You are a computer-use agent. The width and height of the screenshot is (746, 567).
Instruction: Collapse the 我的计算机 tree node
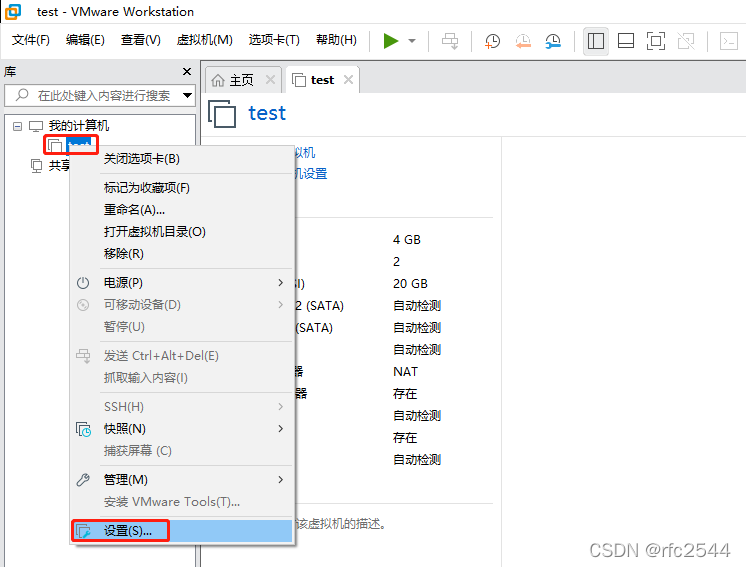[x=18, y=126]
